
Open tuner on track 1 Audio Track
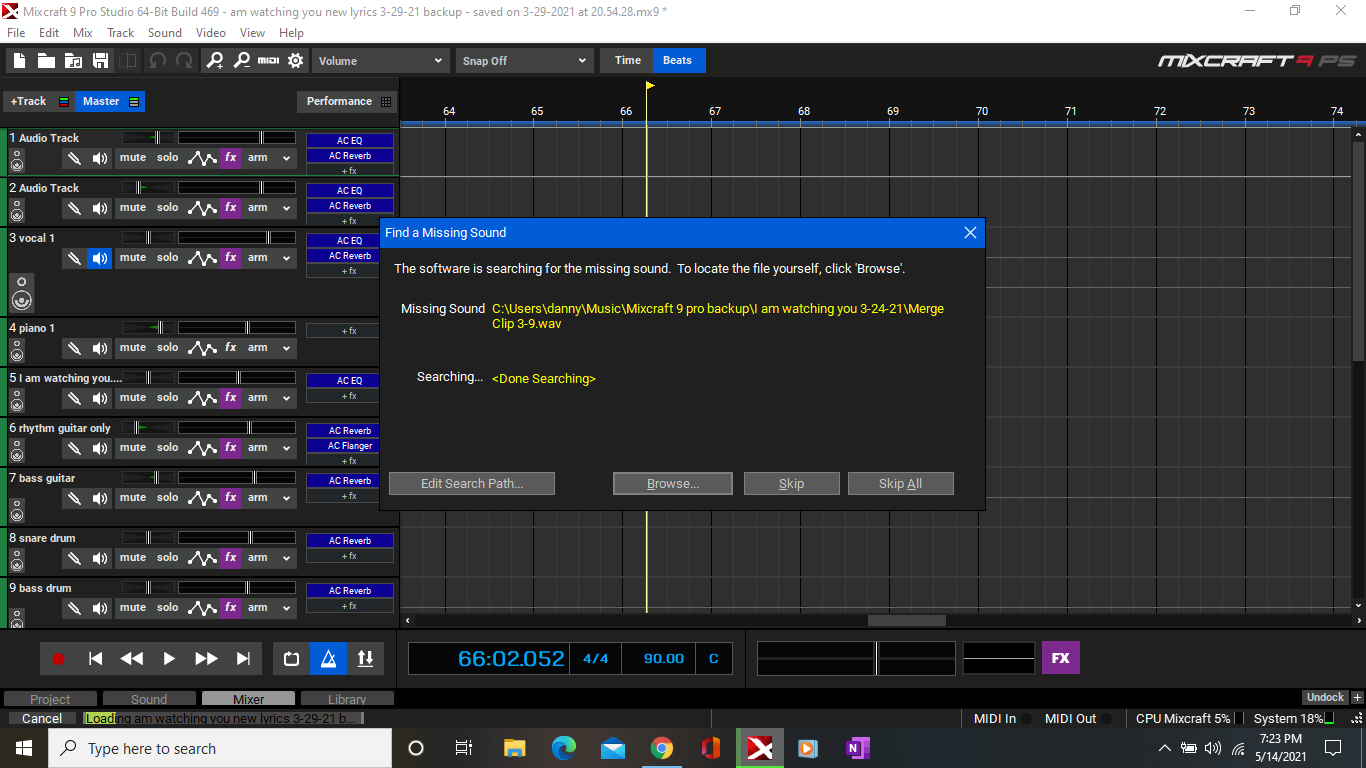coord(74,158)
